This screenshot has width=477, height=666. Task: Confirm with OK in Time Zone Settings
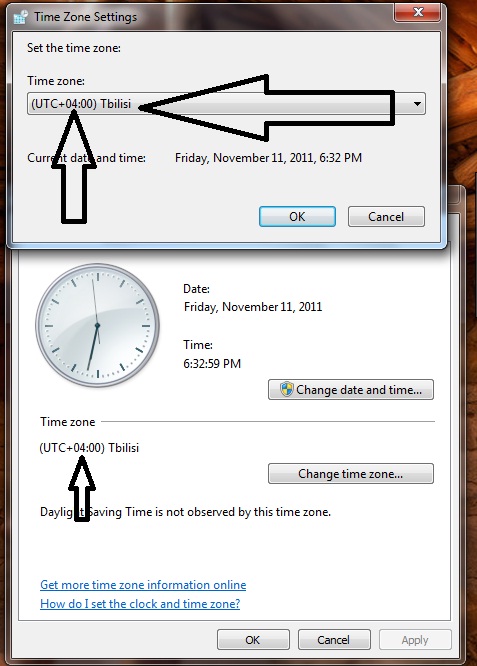tap(297, 217)
